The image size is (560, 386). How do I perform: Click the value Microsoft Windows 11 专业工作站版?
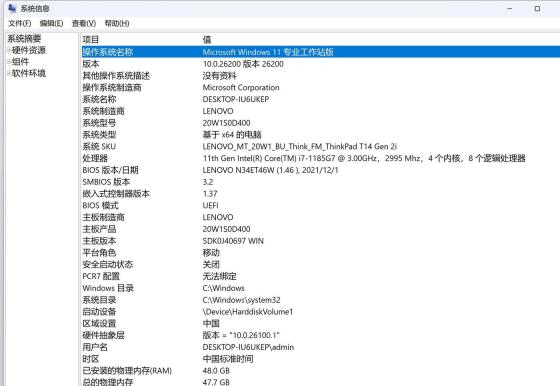click(x=268, y=52)
